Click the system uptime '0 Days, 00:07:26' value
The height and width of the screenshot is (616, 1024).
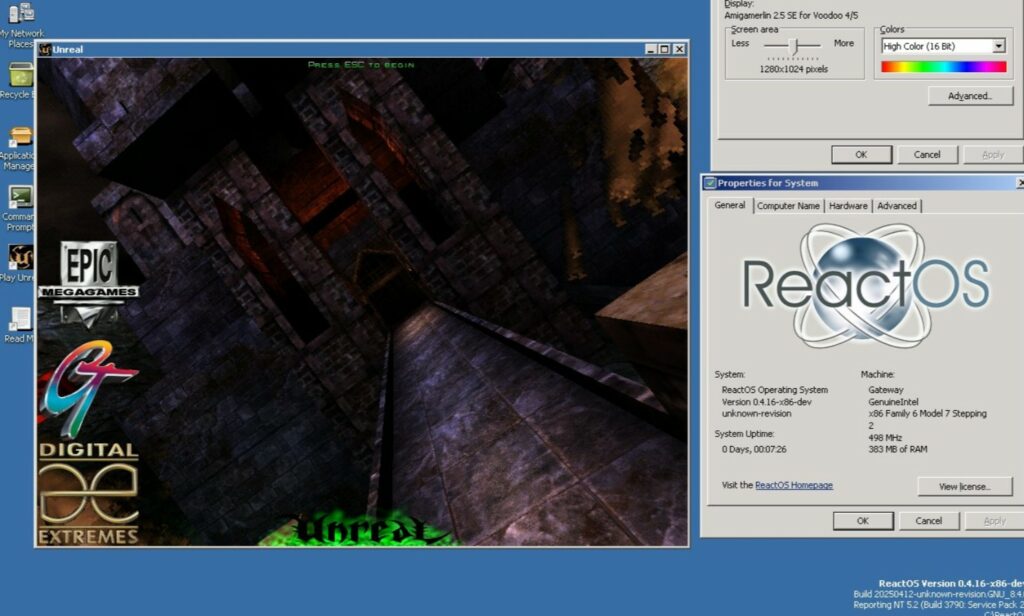point(754,449)
